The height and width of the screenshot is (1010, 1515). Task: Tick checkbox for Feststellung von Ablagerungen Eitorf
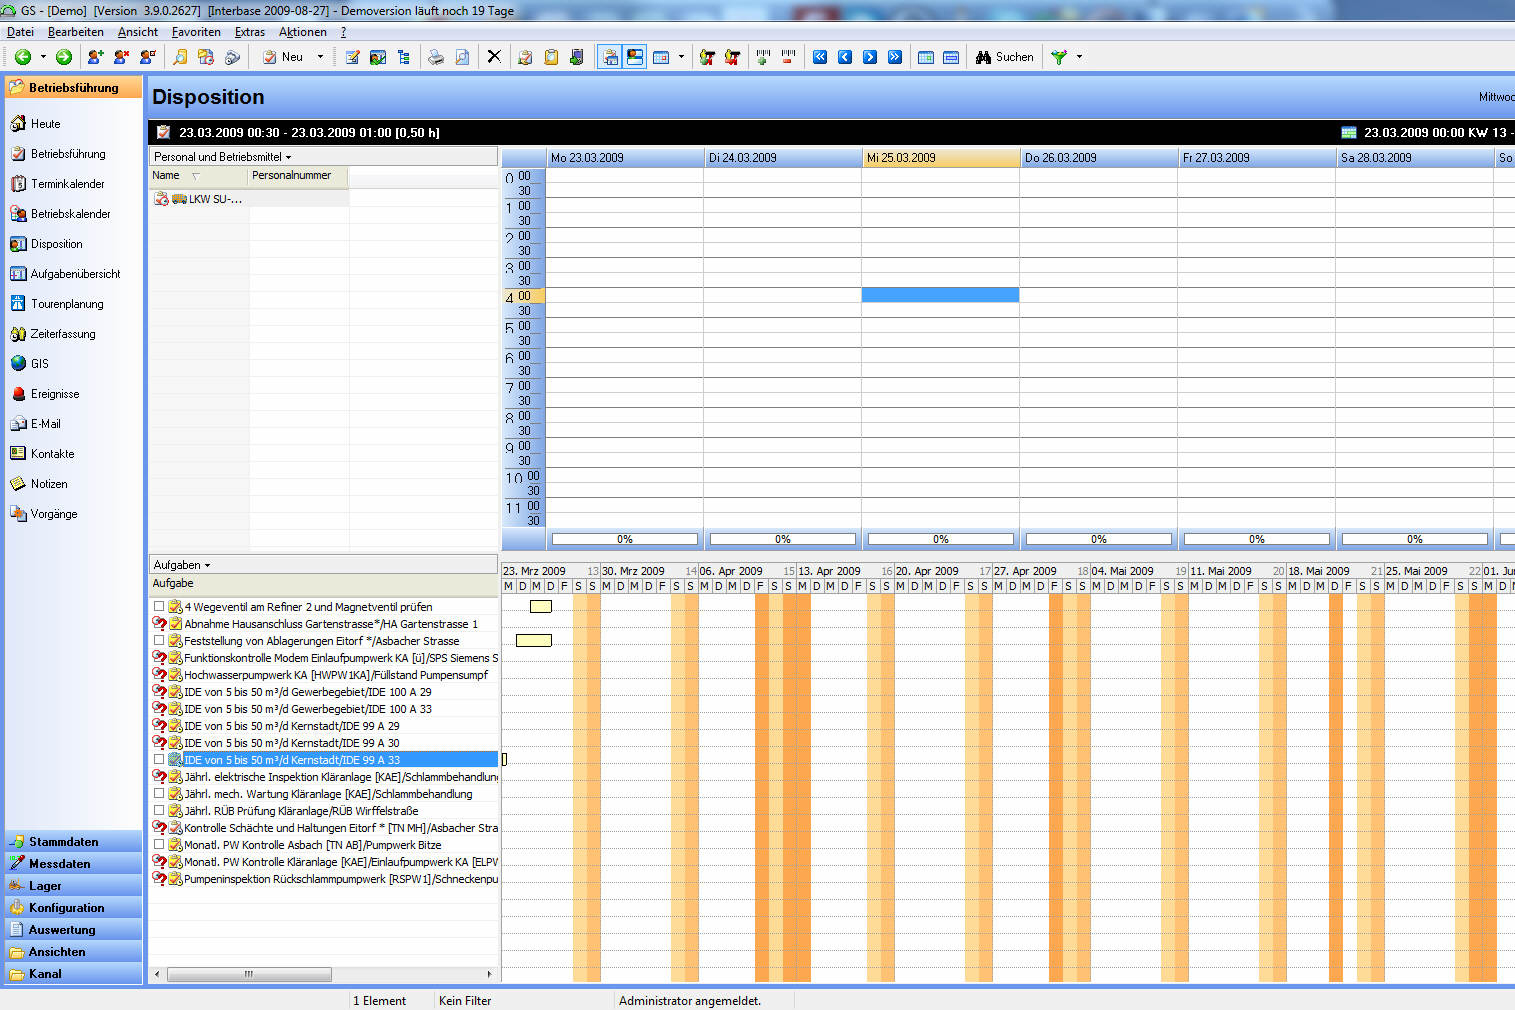tap(159, 640)
